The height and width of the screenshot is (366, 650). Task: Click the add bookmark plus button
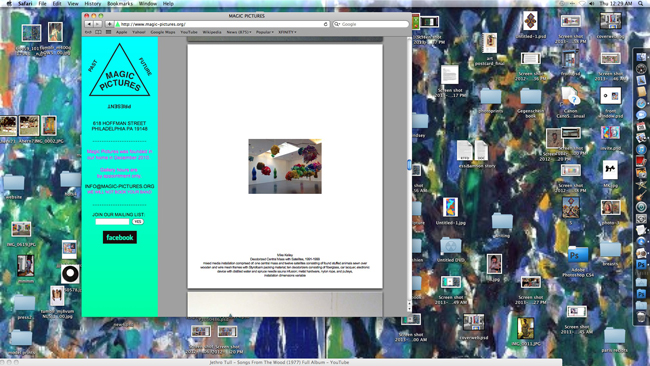(109, 24)
